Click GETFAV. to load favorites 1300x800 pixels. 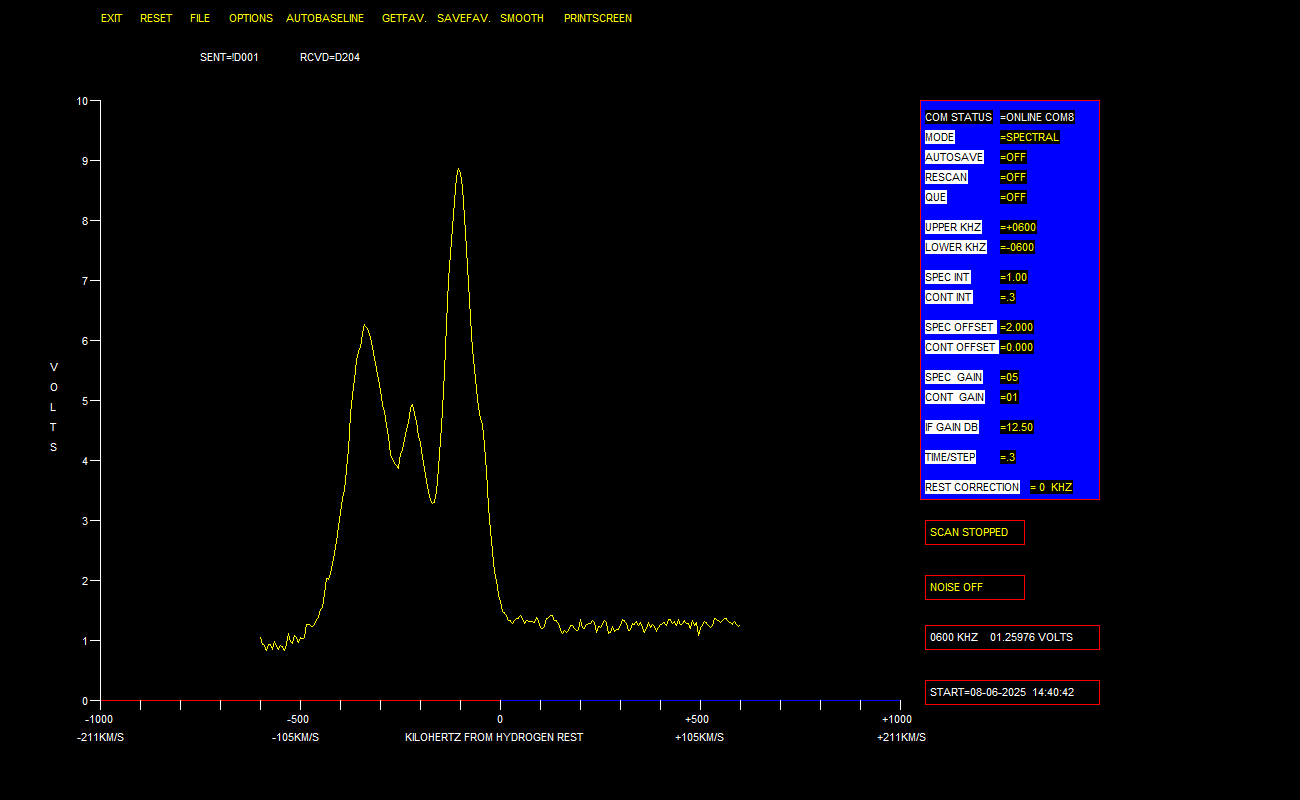[403, 18]
